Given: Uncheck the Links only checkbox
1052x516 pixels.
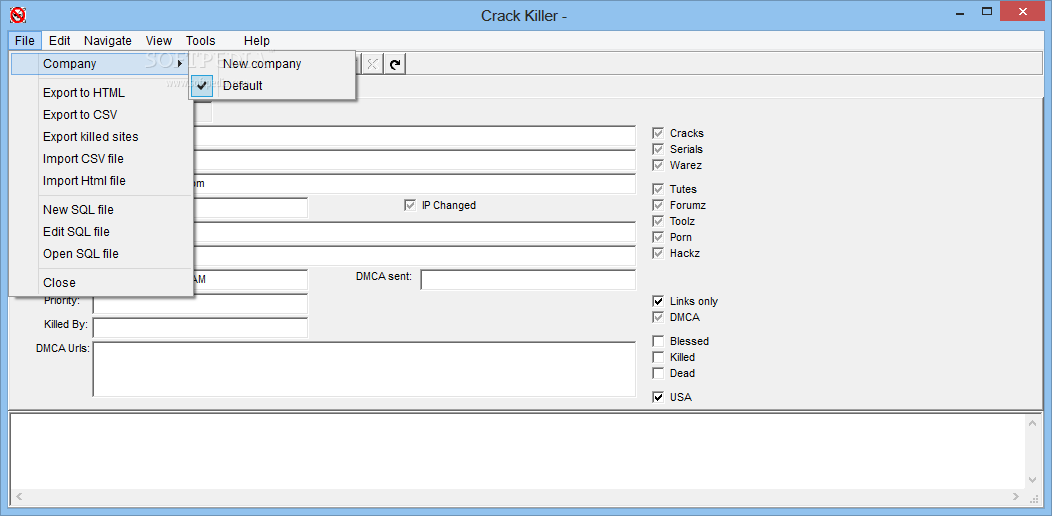Looking at the screenshot, I should tap(658, 301).
